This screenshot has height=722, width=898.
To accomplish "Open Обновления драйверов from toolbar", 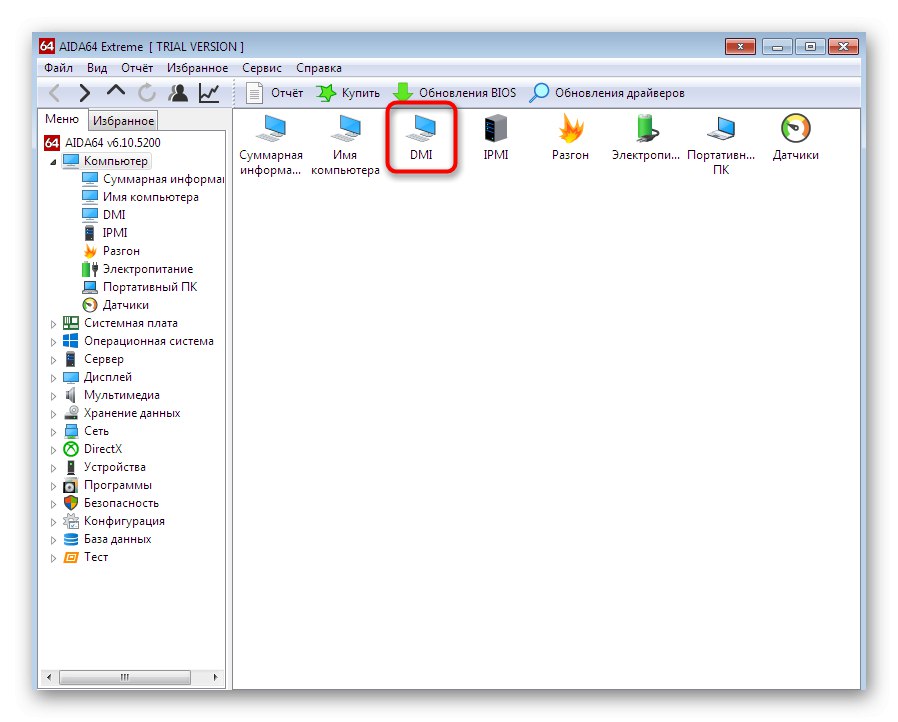I will [607, 93].
